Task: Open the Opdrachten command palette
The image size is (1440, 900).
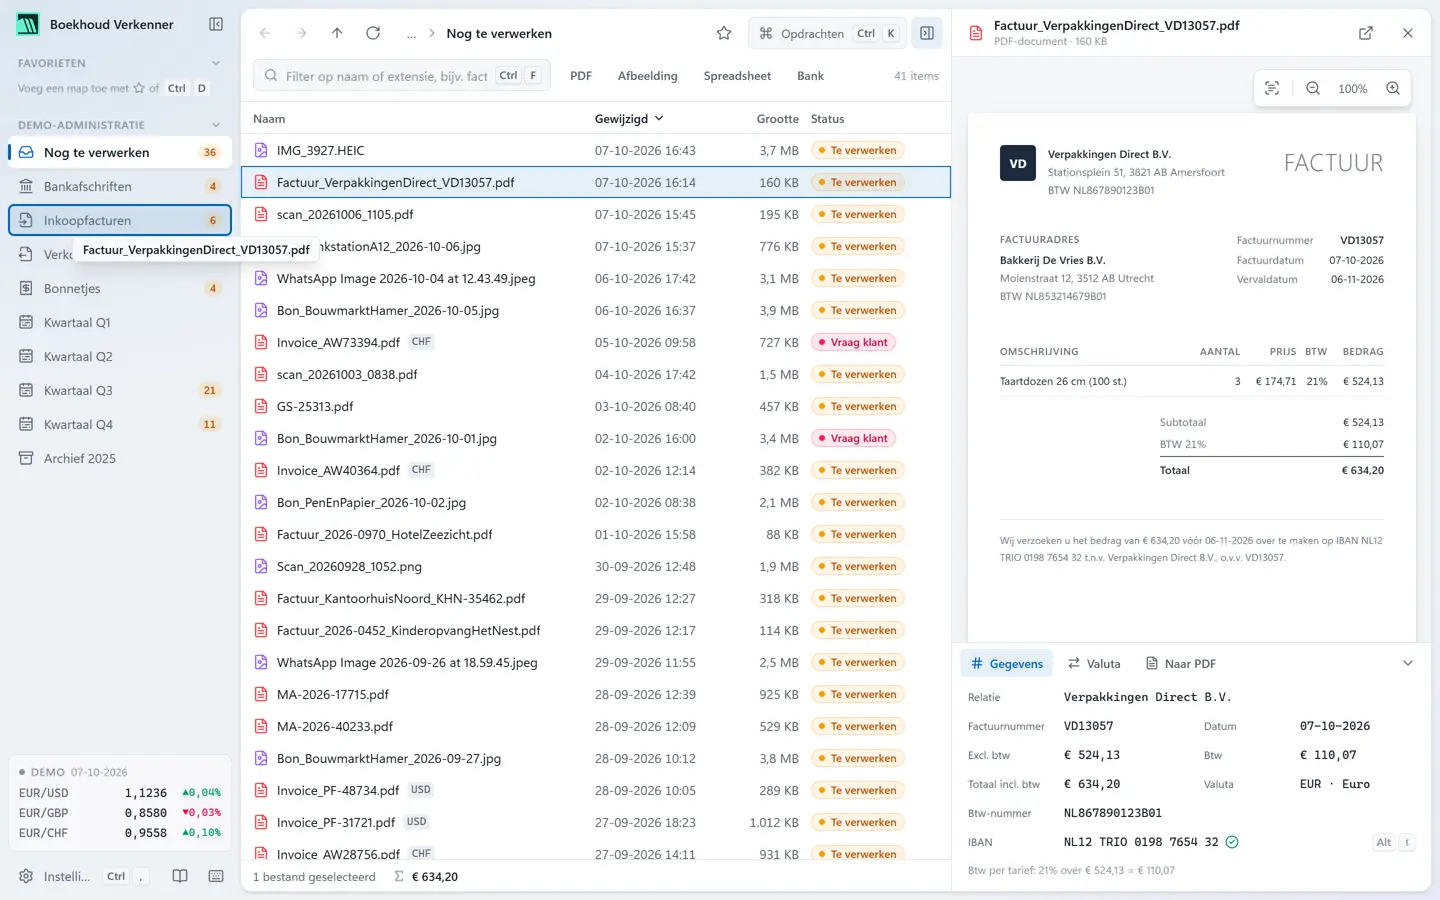Action: [x=827, y=33]
